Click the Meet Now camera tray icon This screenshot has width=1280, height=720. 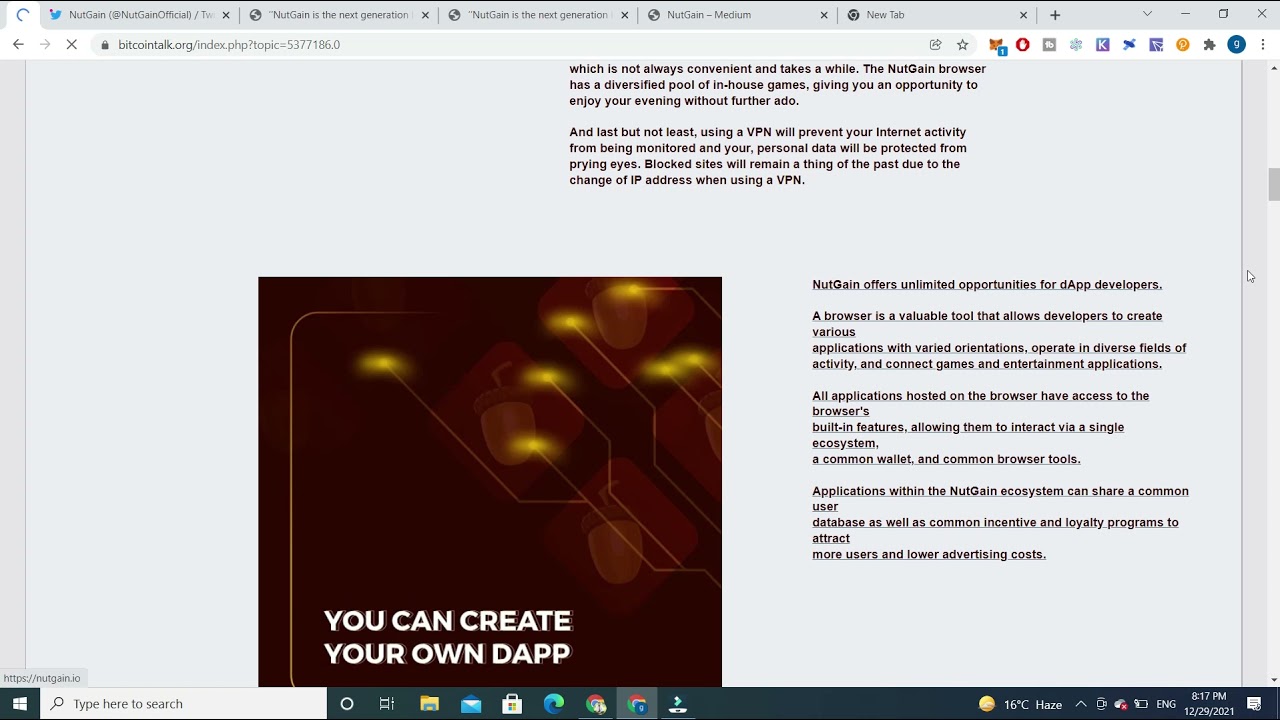(x=1101, y=704)
